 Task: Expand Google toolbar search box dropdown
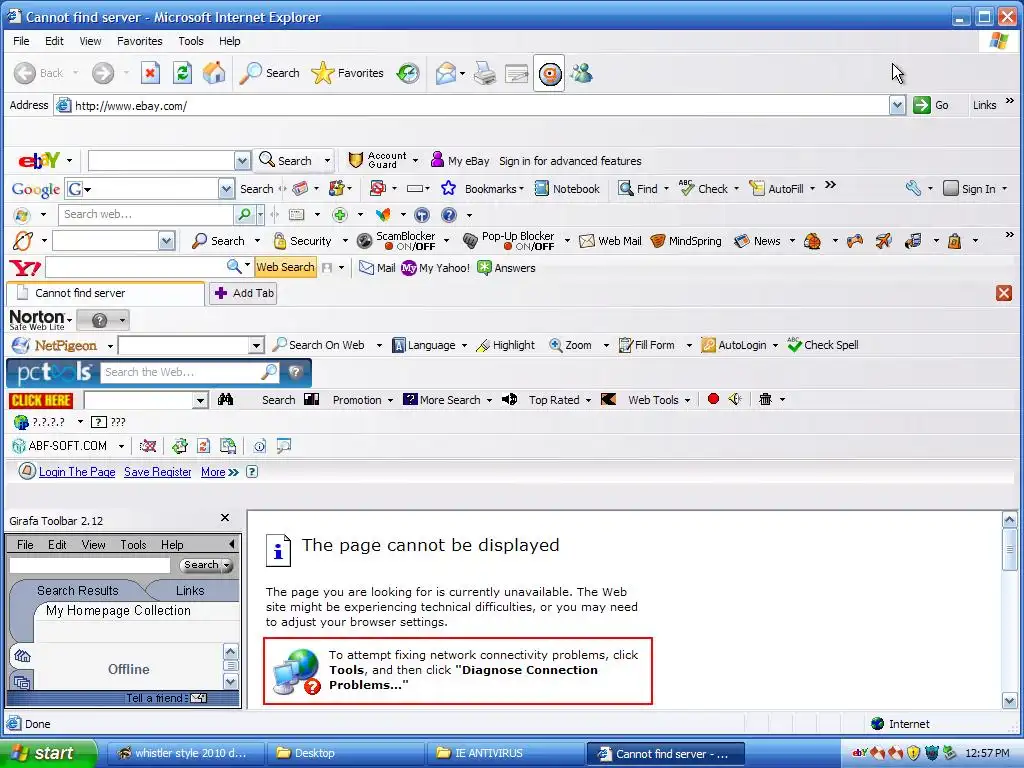click(226, 189)
